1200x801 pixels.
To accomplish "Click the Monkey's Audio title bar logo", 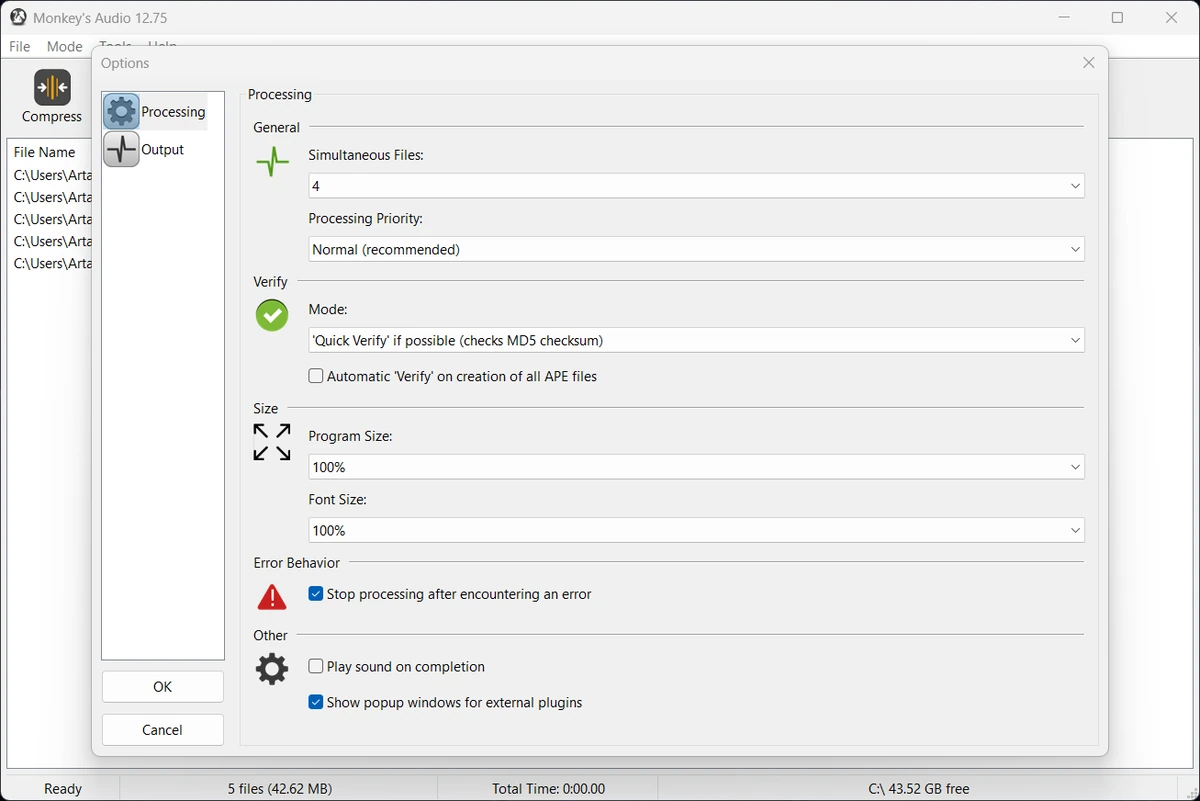I will [x=18, y=18].
